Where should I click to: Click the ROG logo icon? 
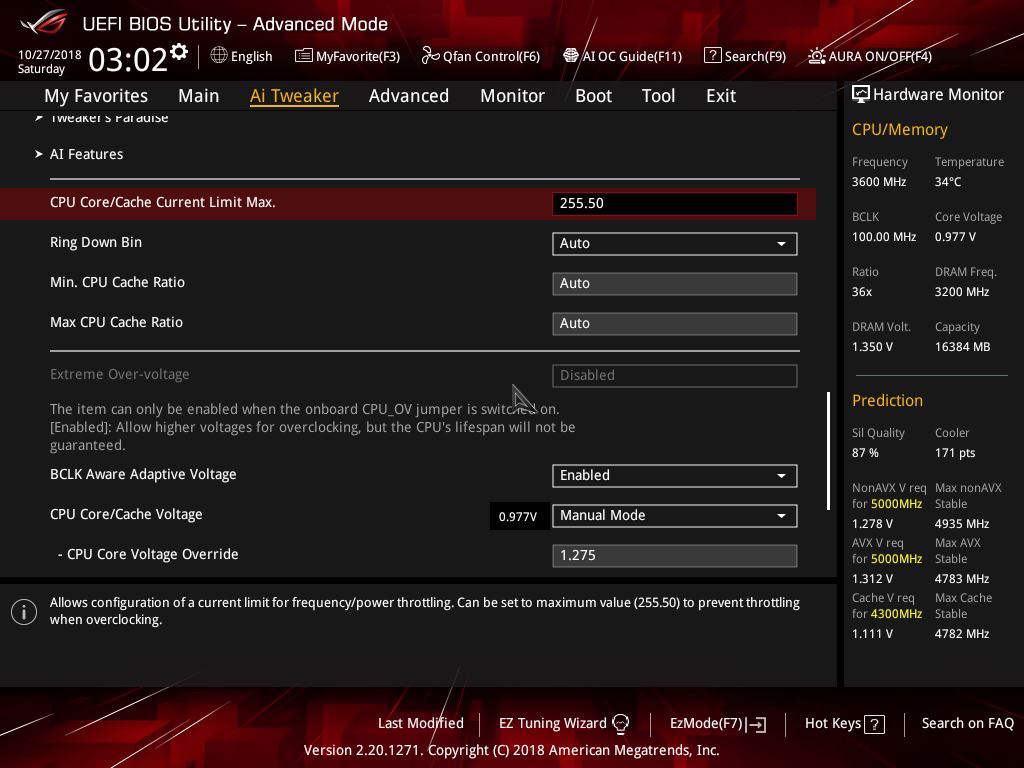(x=44, y=22)
